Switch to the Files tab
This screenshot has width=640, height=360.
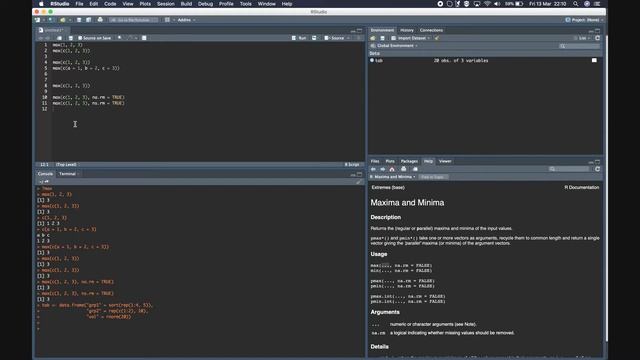375,161
